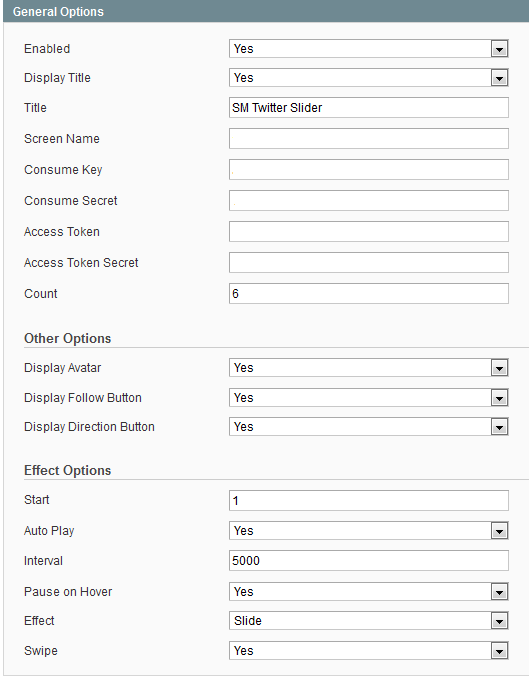This screenshot has width=529, height=676.
Task: Open the Display Follow Button dropdown
Action: 369,398
